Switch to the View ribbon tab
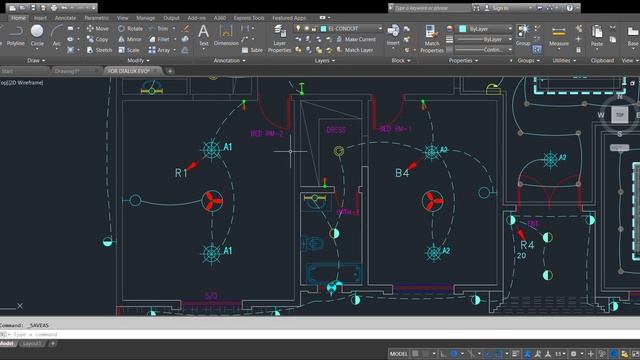640x360 pixels. [122, 18]
